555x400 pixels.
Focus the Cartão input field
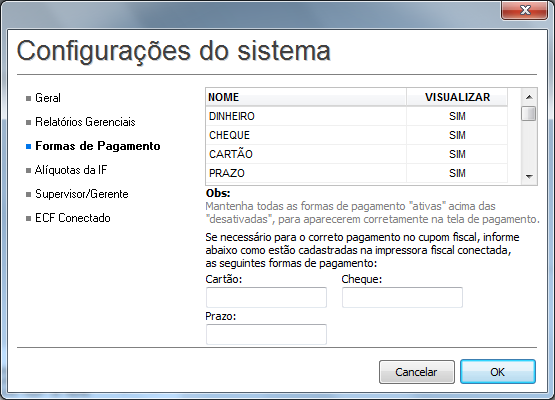(266, 297)
